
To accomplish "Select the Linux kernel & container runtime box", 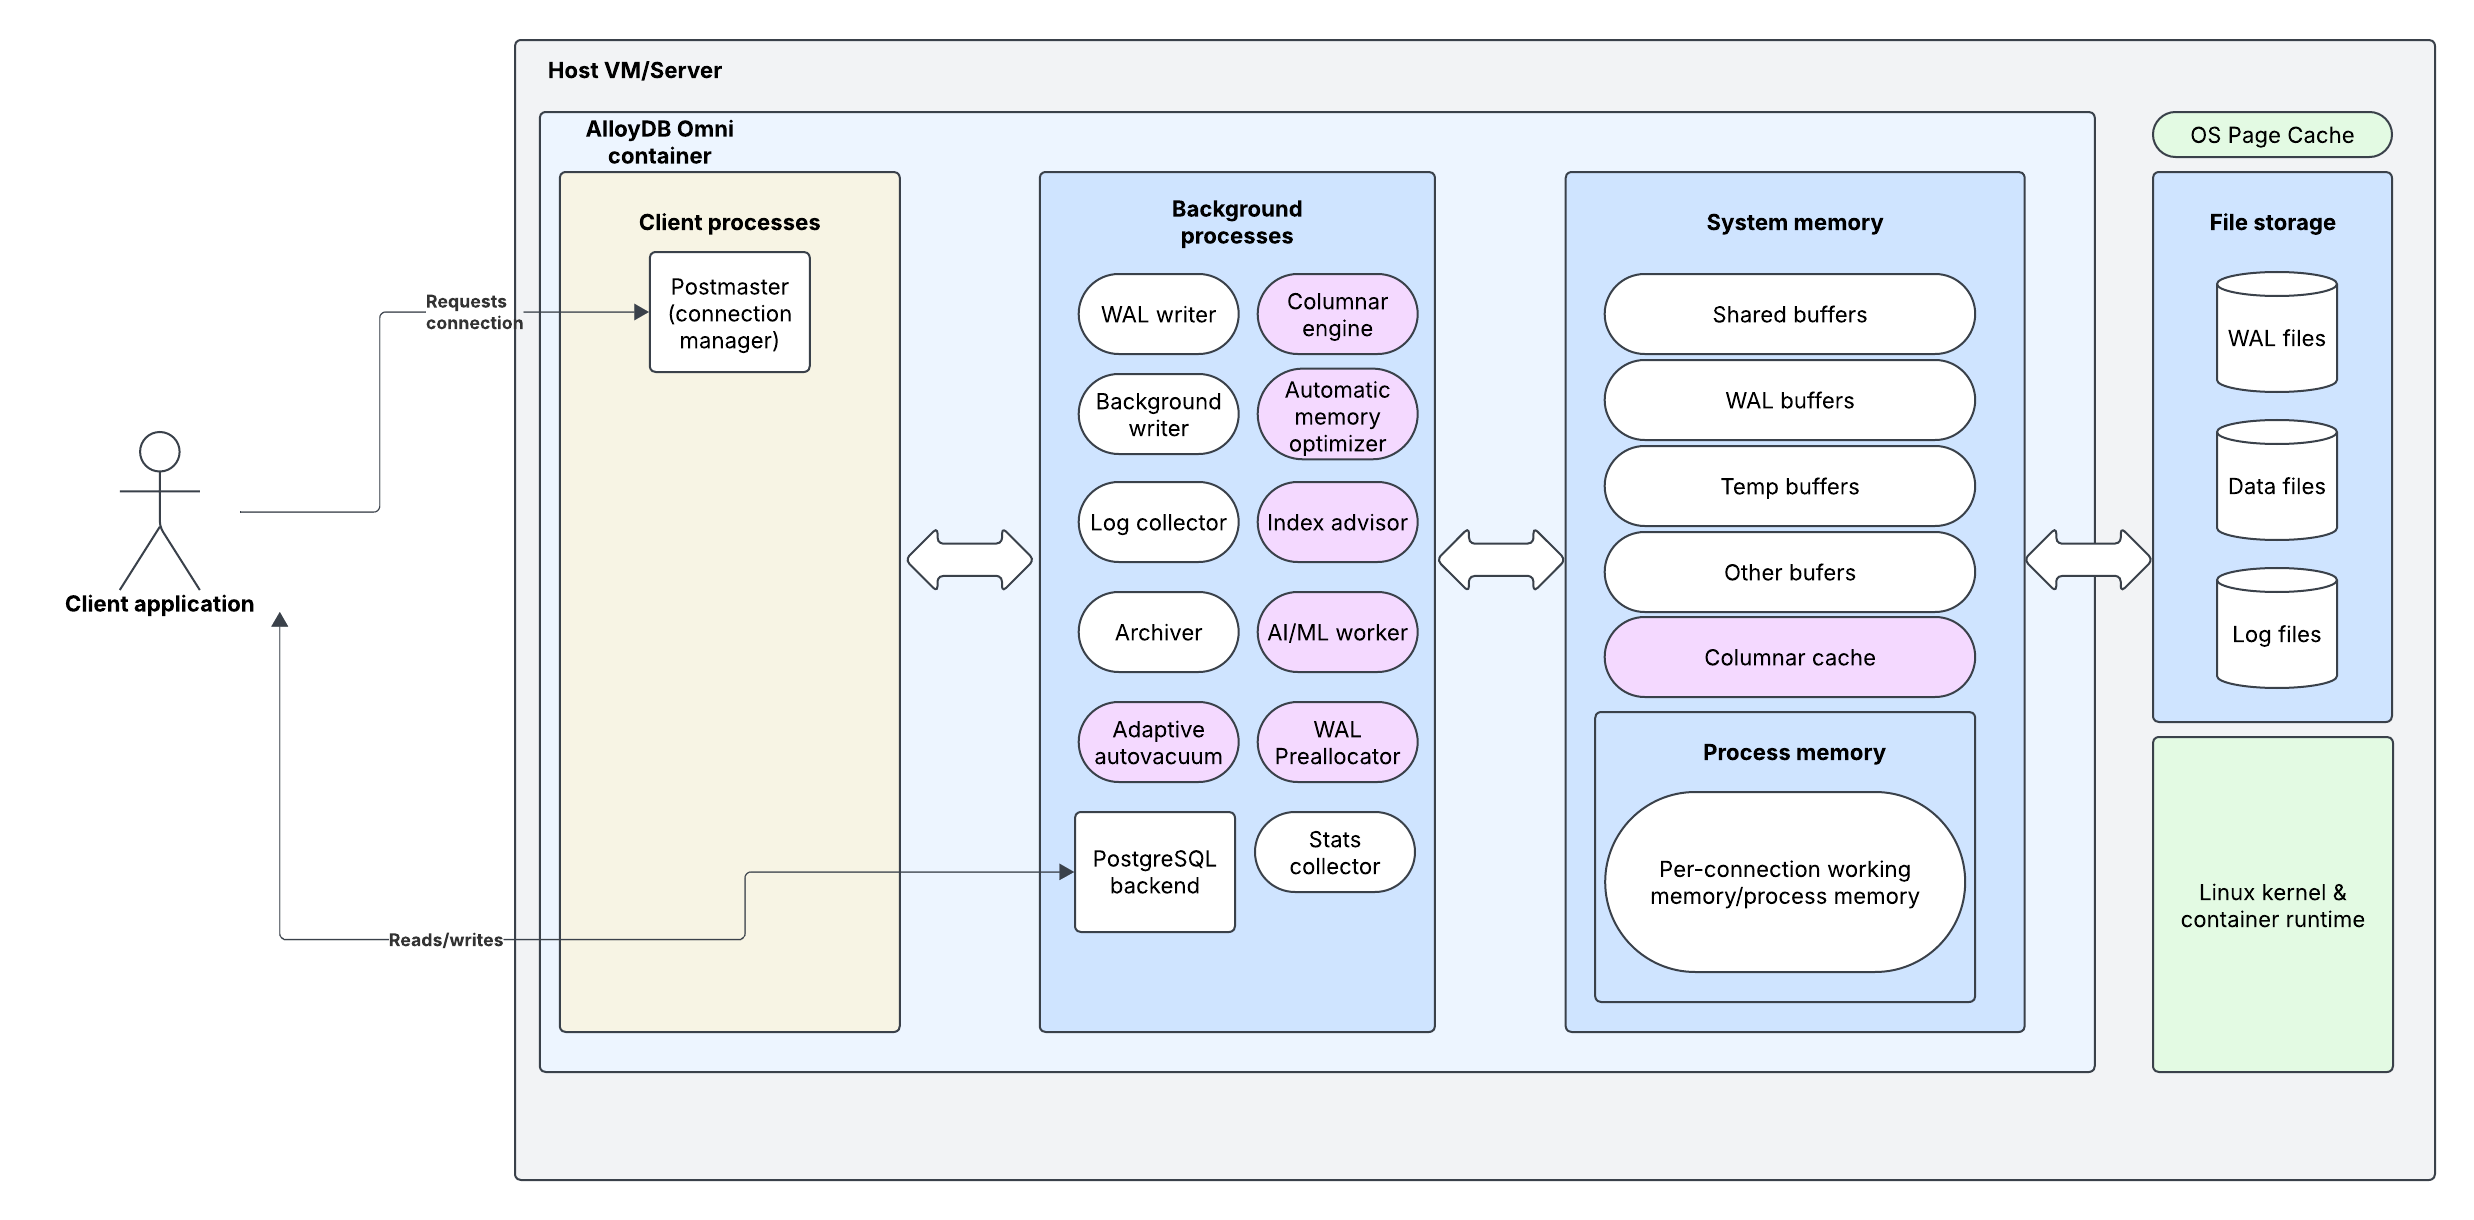I will 2272,905.
